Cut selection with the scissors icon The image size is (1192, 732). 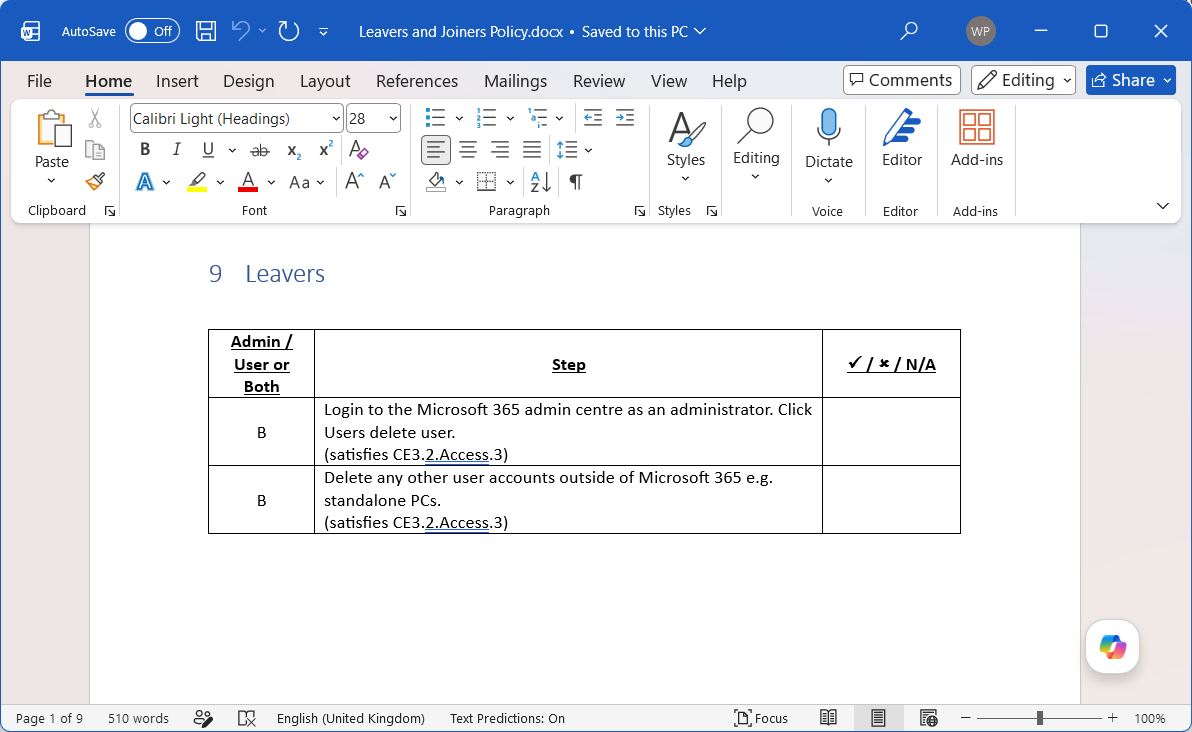(x=94, y=119)
